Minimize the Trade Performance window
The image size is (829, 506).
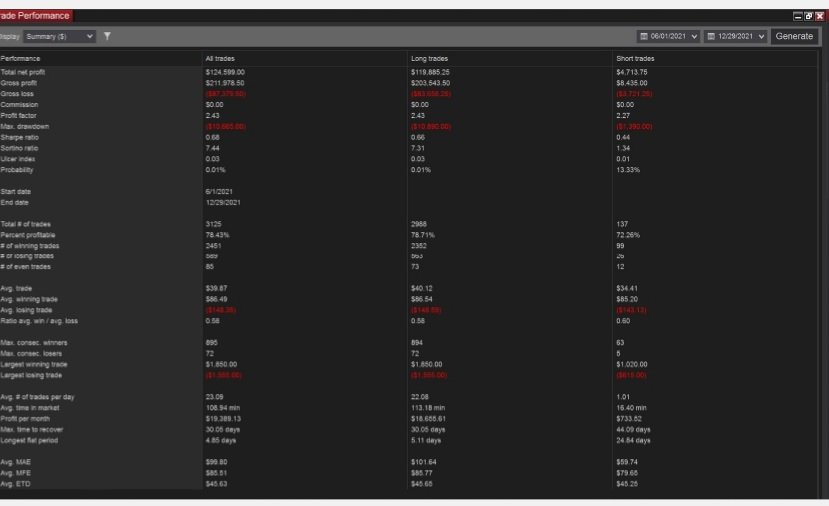coord(798,16)
